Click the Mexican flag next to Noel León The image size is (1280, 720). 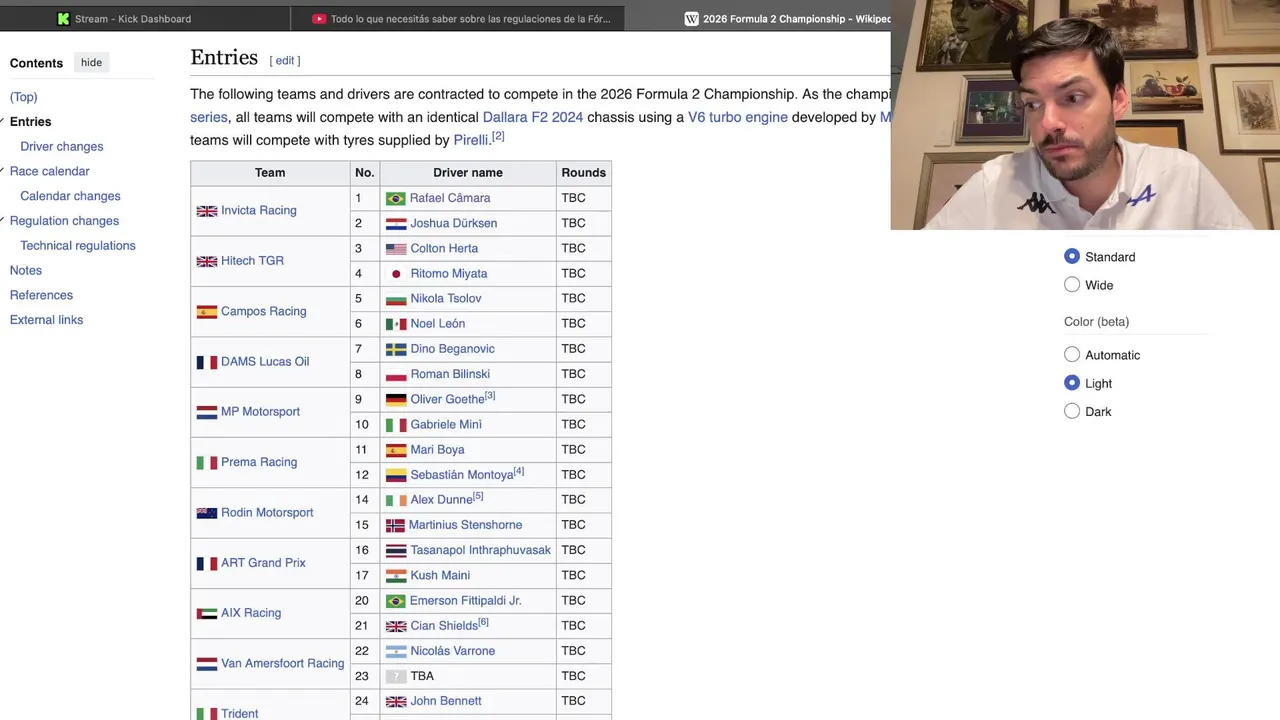tap(396, 324)
